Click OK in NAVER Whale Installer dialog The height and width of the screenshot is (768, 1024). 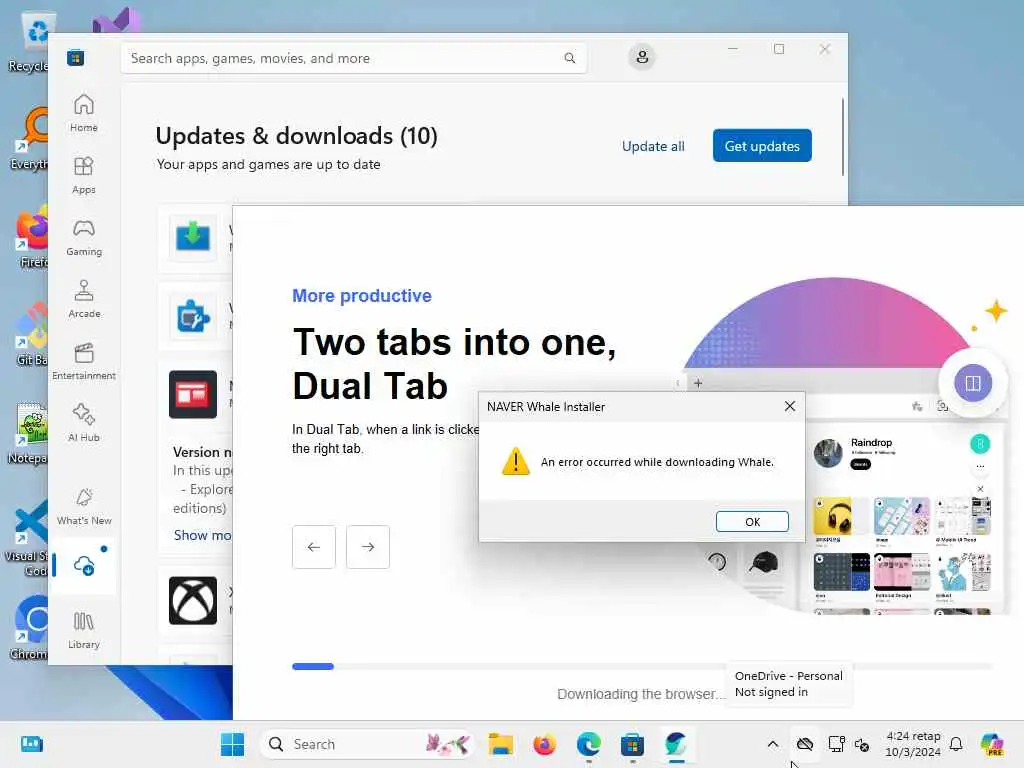pos(752,522)
